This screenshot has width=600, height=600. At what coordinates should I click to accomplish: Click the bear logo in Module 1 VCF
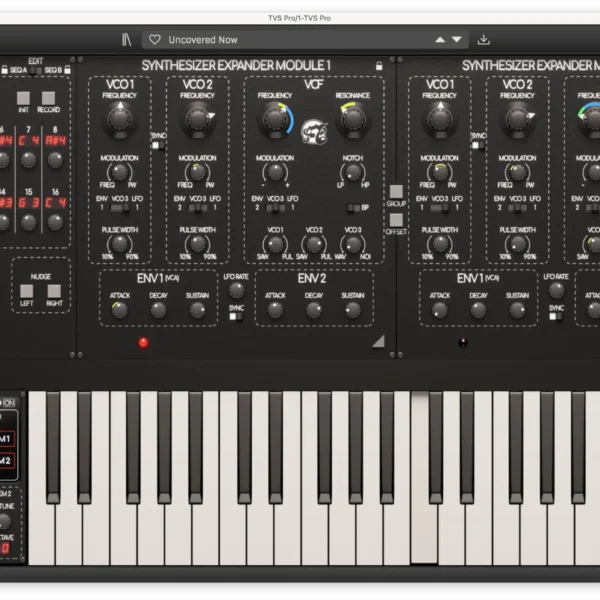(314, 132)
